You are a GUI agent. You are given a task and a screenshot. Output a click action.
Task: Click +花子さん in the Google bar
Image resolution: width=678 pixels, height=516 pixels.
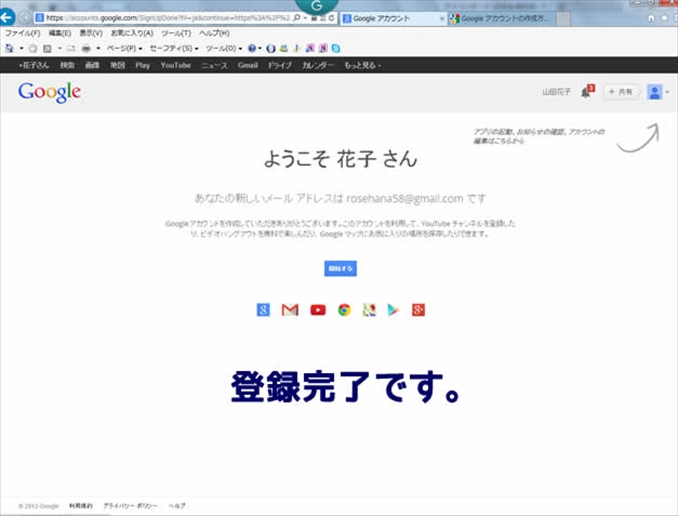coord(34,65)
